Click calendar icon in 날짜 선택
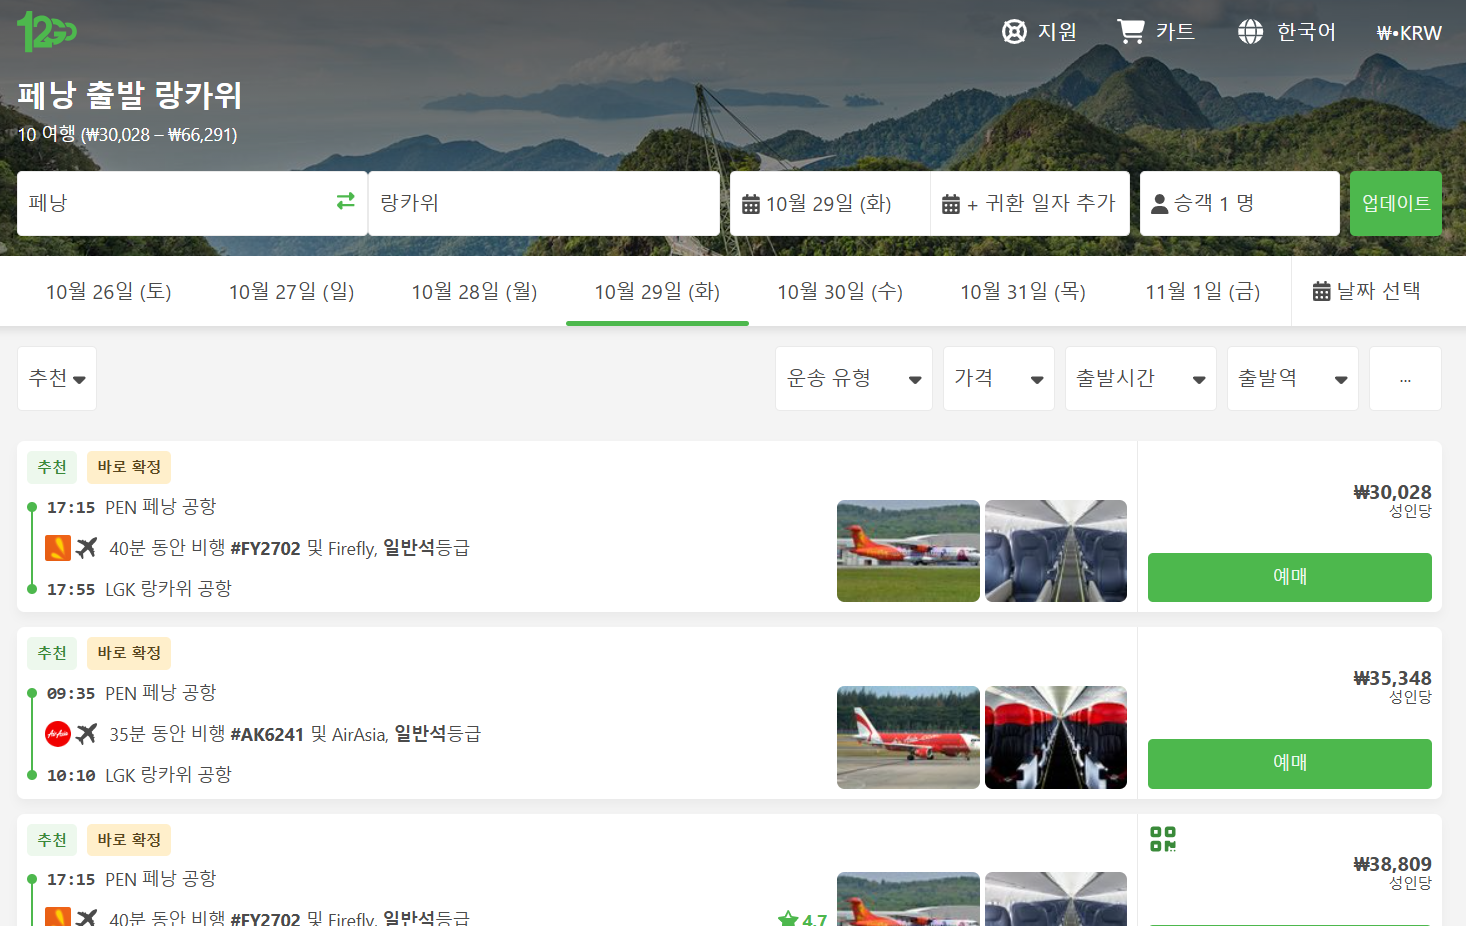This screenshot has height=926, width=1466. click(x=1321, y=291)
